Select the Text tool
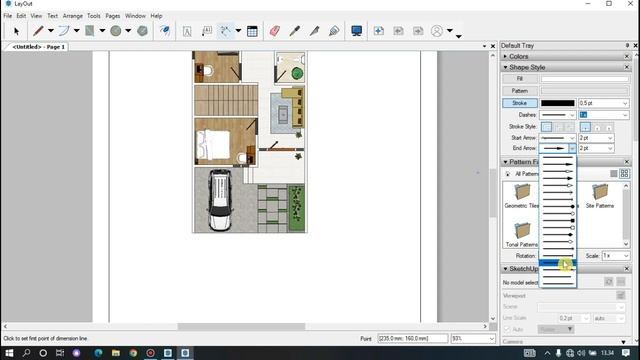This screenshot has width=640, height=360. 187,31
